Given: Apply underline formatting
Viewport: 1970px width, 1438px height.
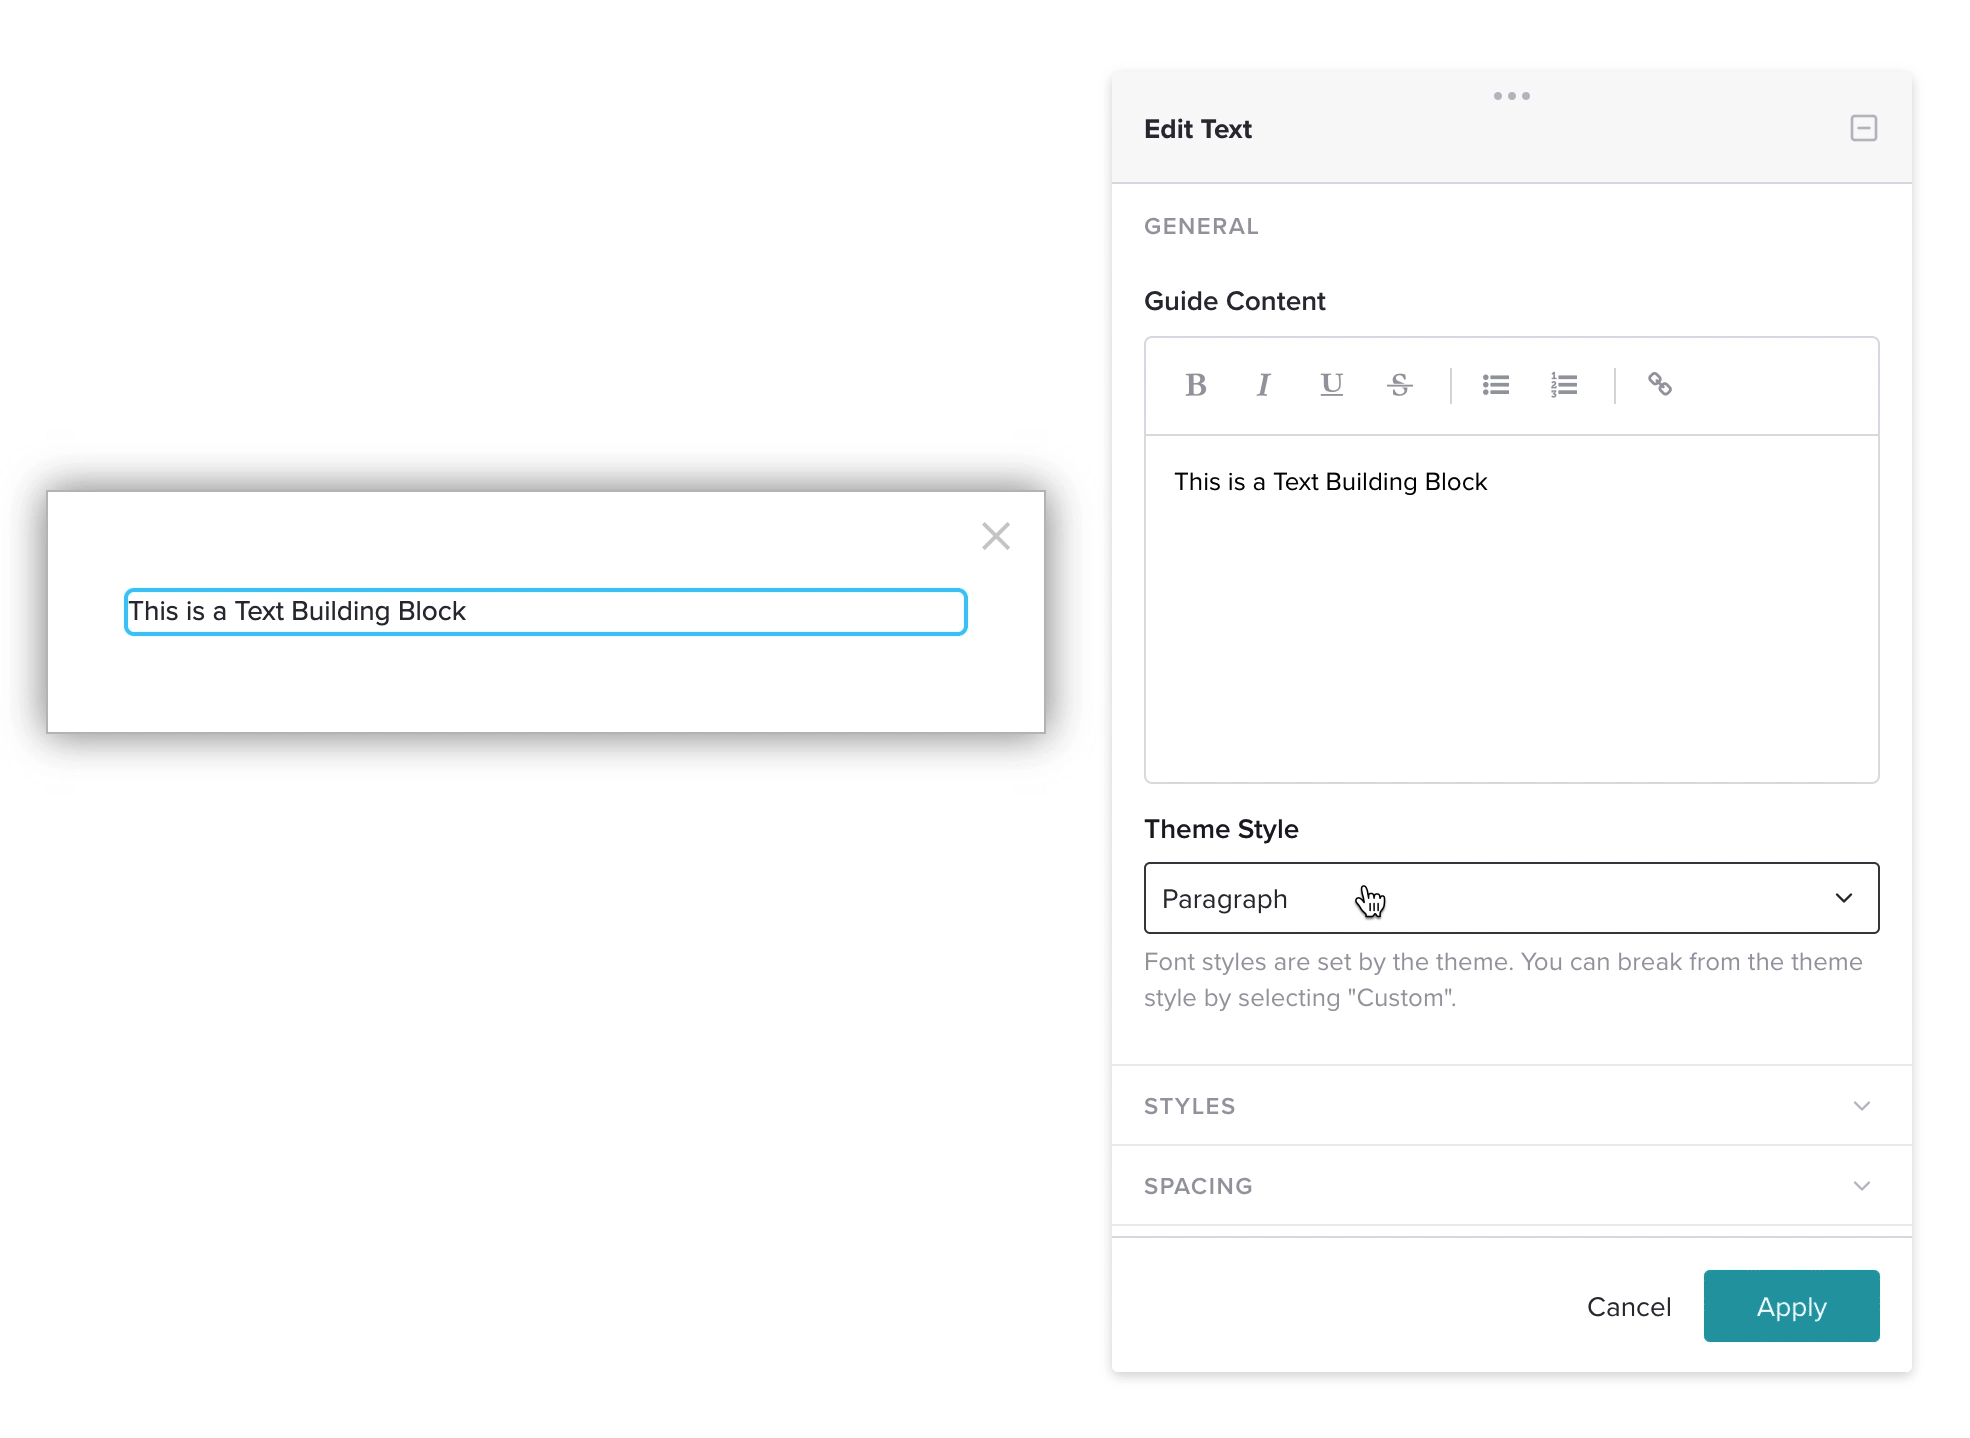Looking at the screenshot, I should [1331, 385].
